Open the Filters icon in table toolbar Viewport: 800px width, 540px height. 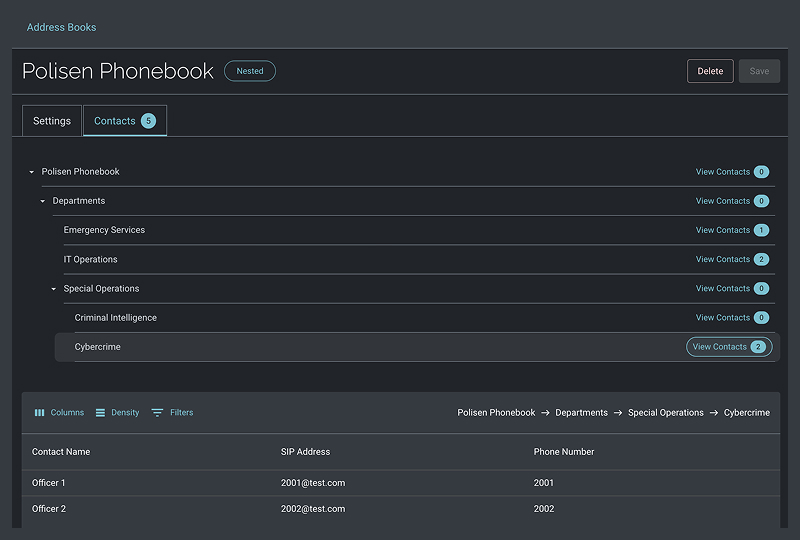(x=158, y=413)
